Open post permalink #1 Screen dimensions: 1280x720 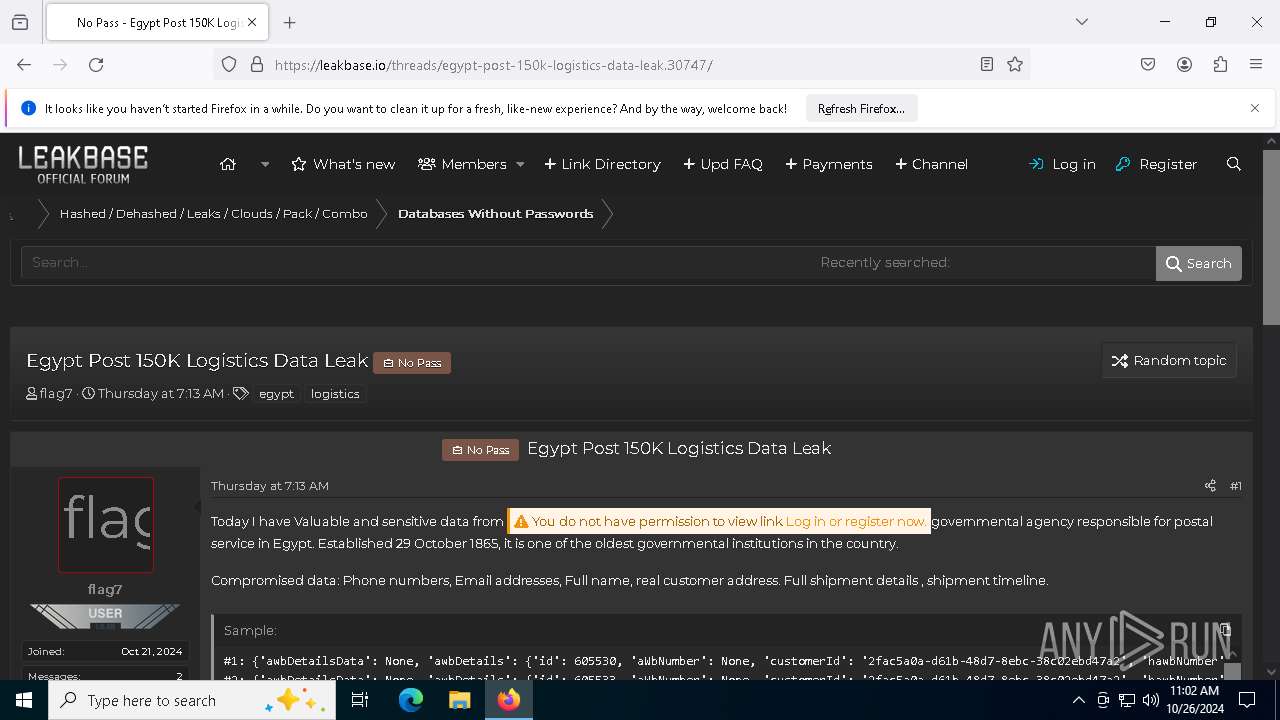(x=1236, y=485)
